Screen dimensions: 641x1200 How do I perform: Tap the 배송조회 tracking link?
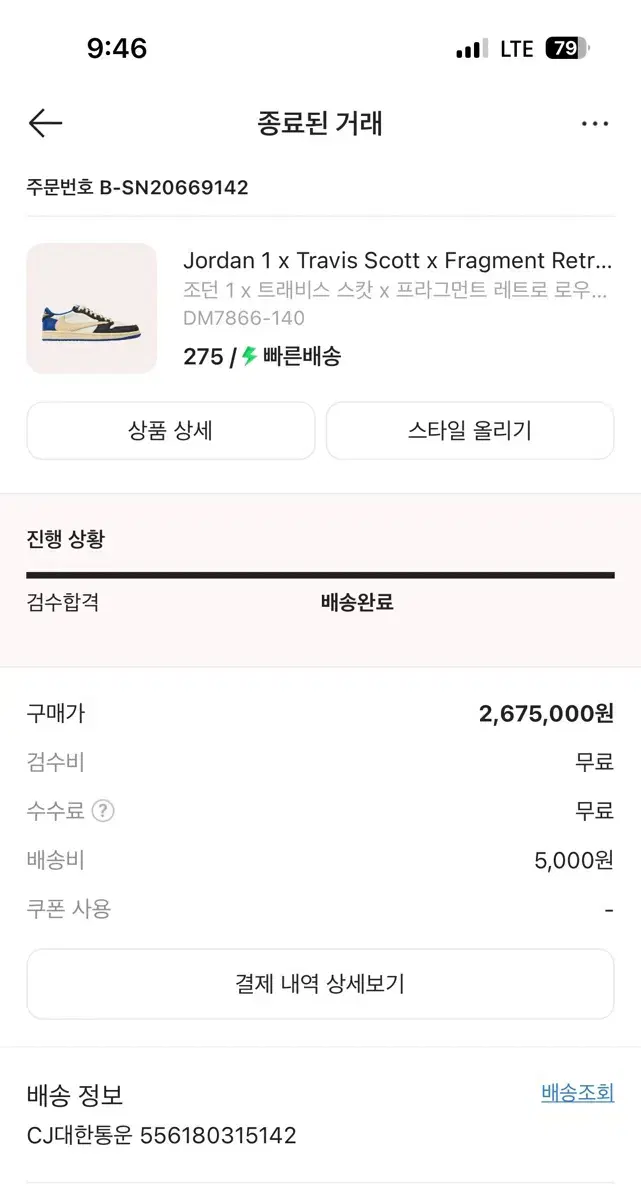click(x=577, y=1092)
